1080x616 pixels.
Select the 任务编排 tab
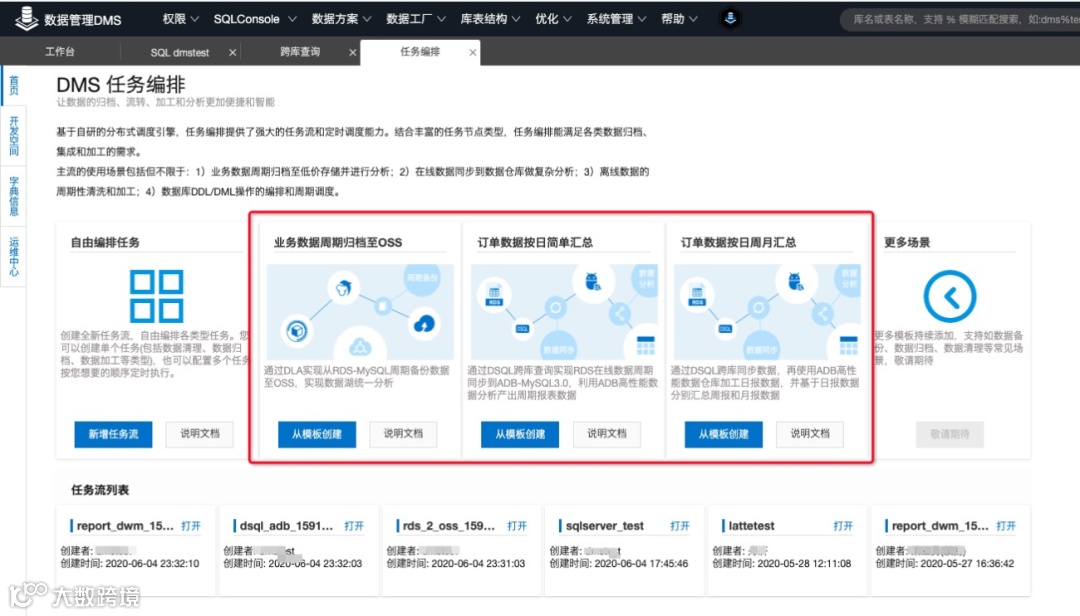click(x=419, y=52)
